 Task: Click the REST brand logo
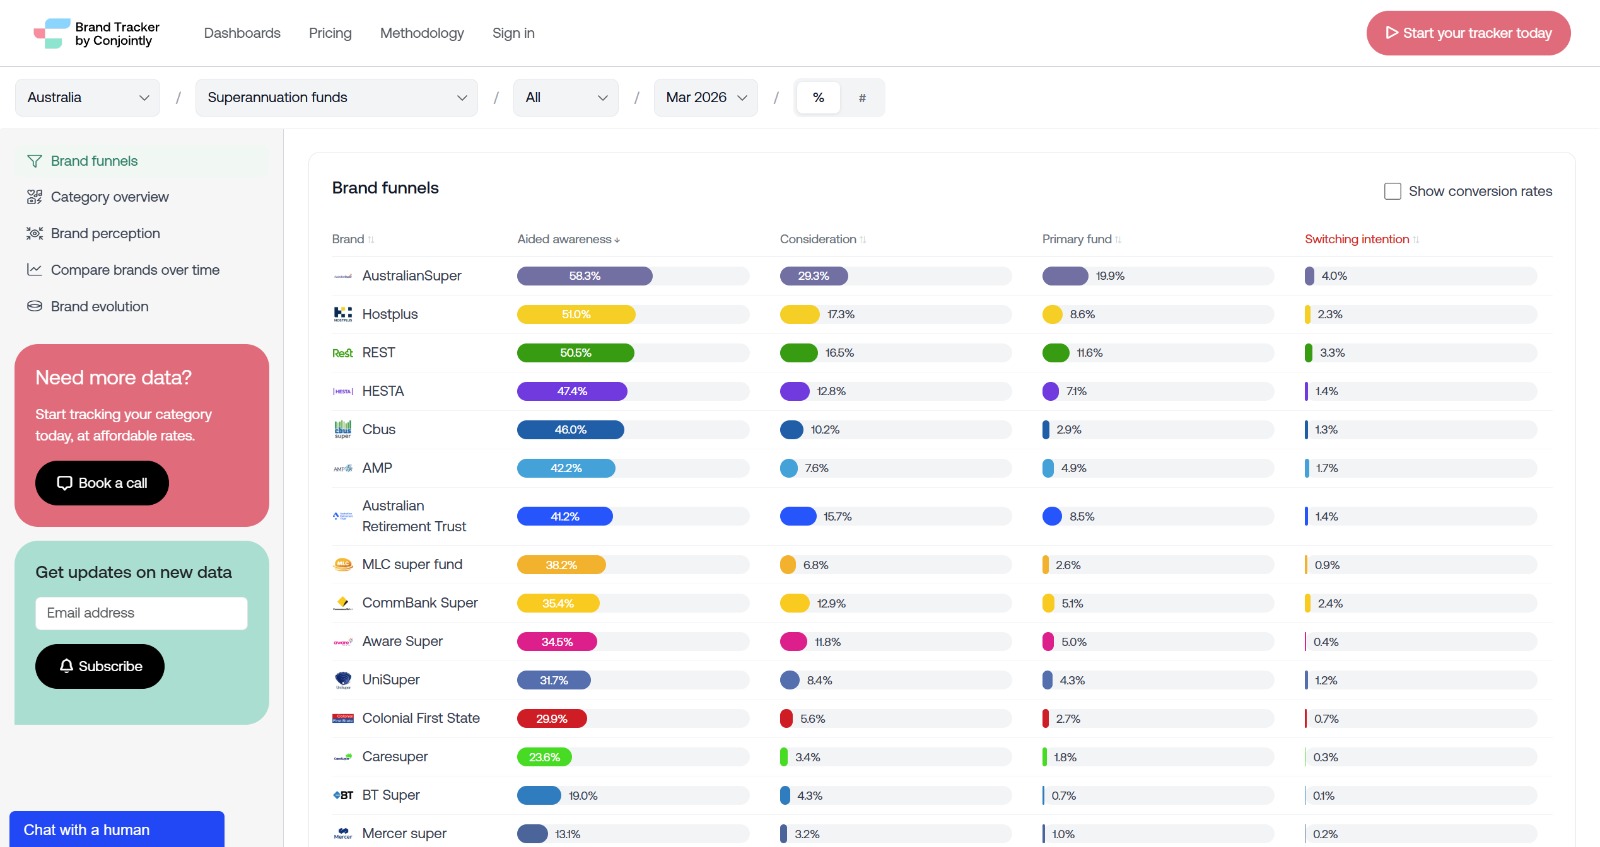[343, 353]
